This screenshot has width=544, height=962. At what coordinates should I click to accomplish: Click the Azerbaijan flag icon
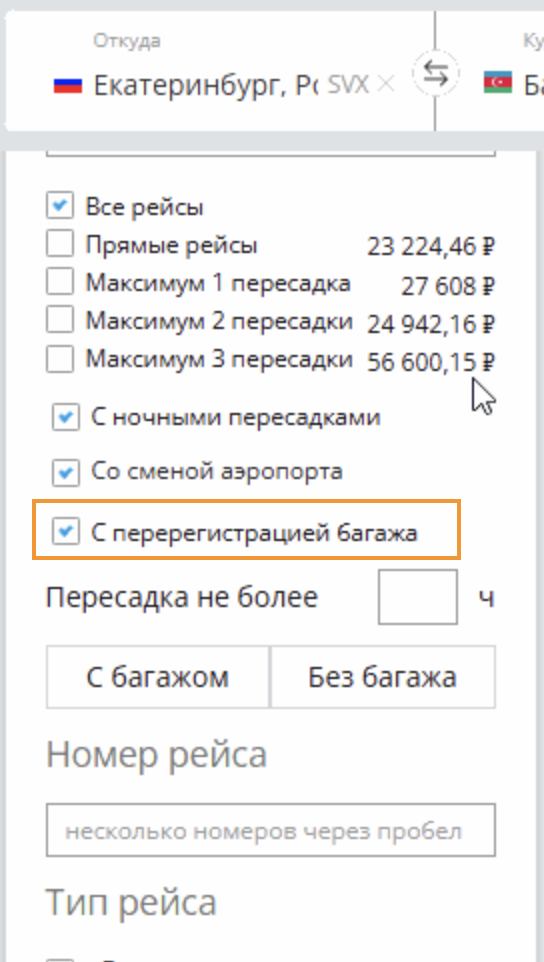coord(497,82)
